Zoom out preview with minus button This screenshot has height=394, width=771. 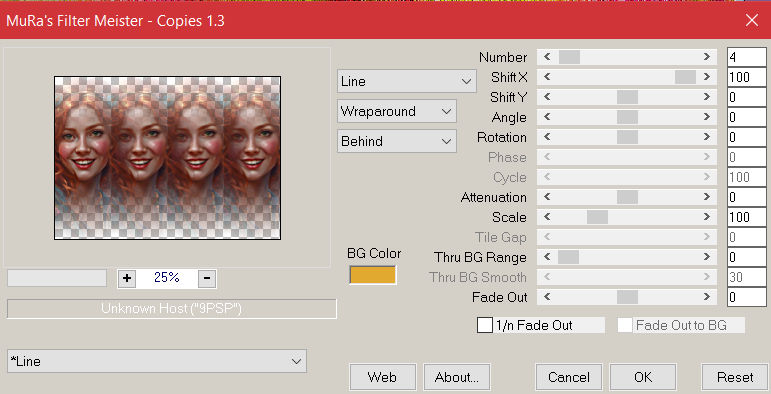click(207, 278)
